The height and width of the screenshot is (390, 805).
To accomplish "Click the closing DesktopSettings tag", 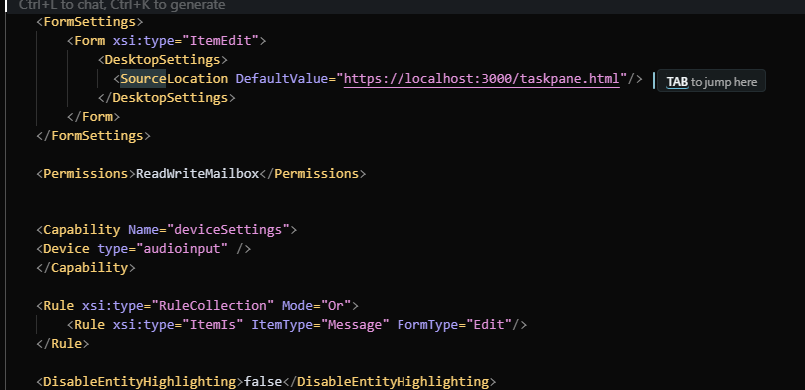I will [x=166, y=98].
